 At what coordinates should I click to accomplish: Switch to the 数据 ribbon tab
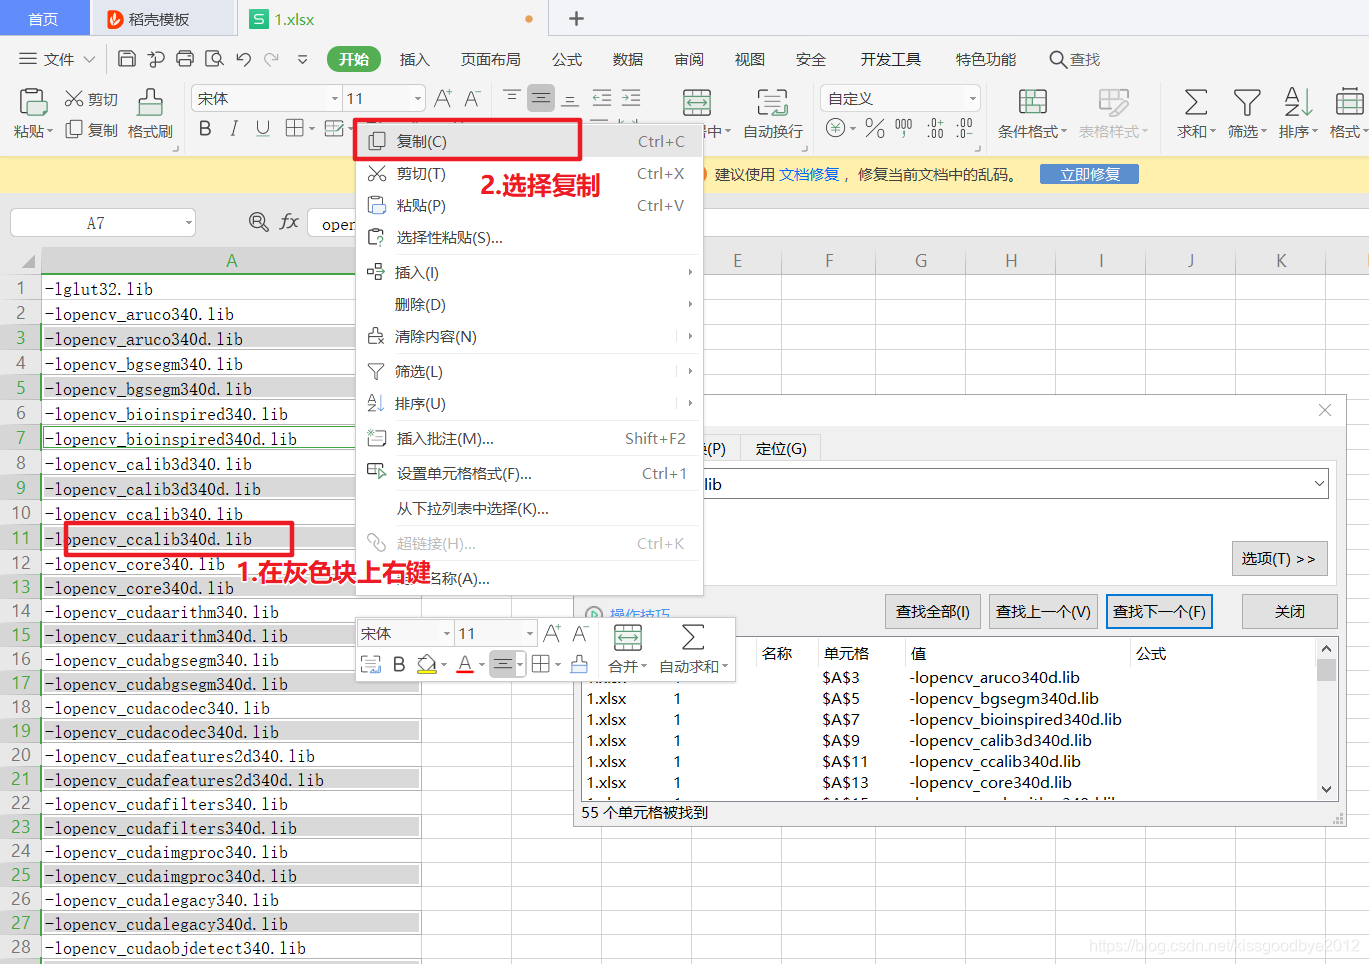pos(627,59)
